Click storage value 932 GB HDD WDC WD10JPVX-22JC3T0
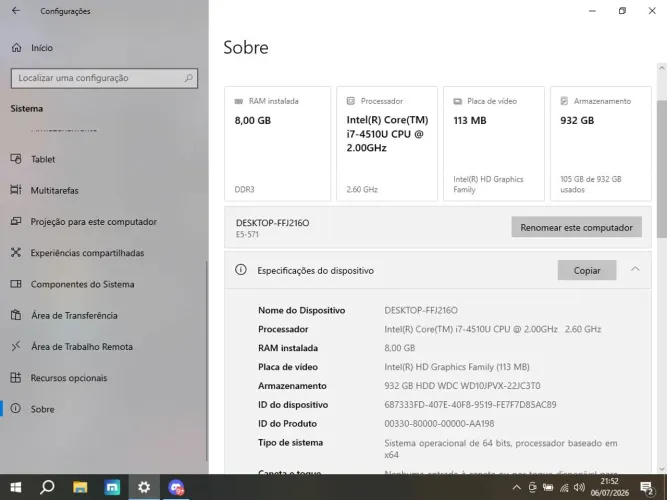The height and width of the screenshot is (500, 667). (462, 386)
